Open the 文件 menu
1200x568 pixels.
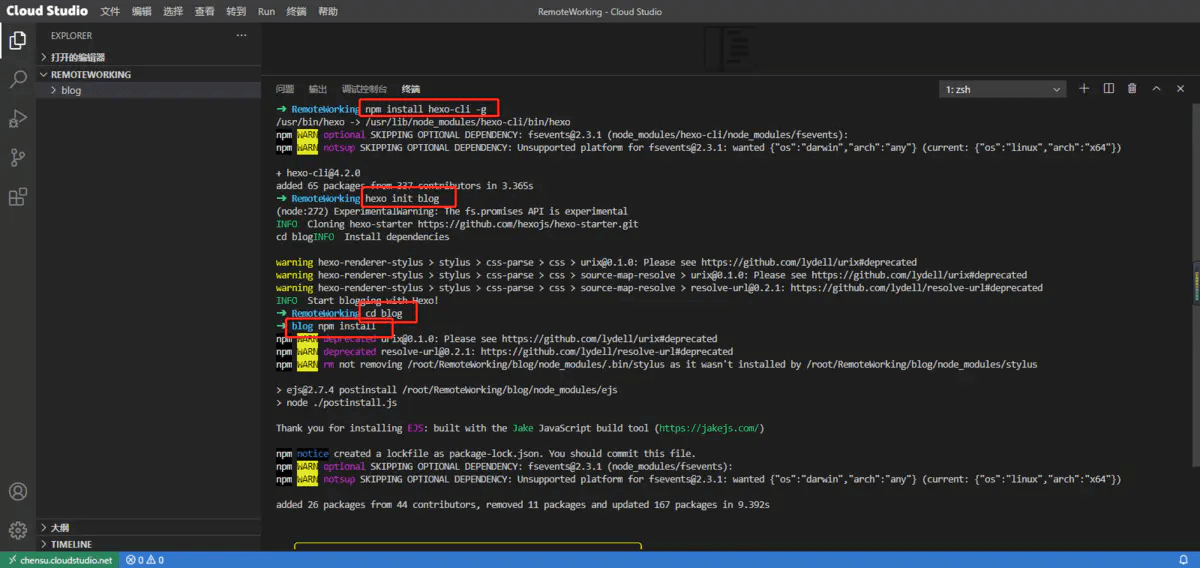click(x=110, y=12)
